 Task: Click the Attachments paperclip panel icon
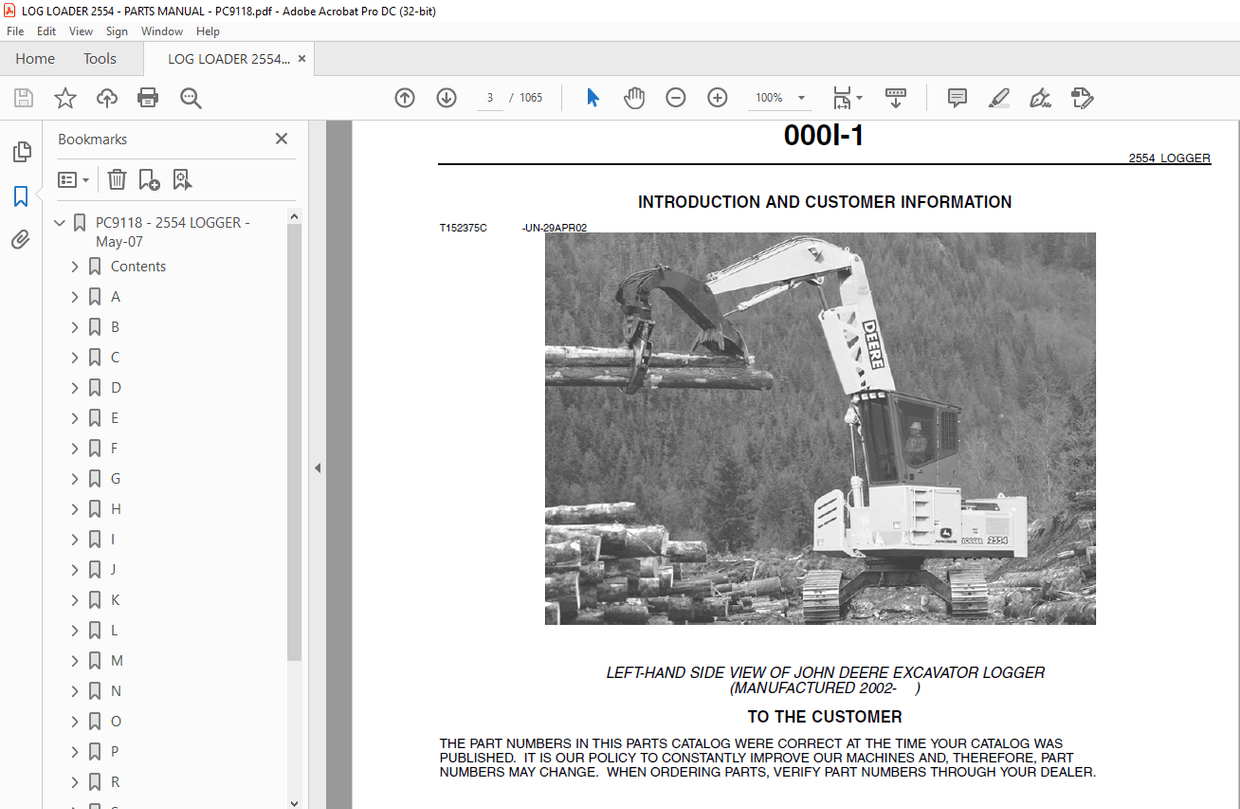21,238
